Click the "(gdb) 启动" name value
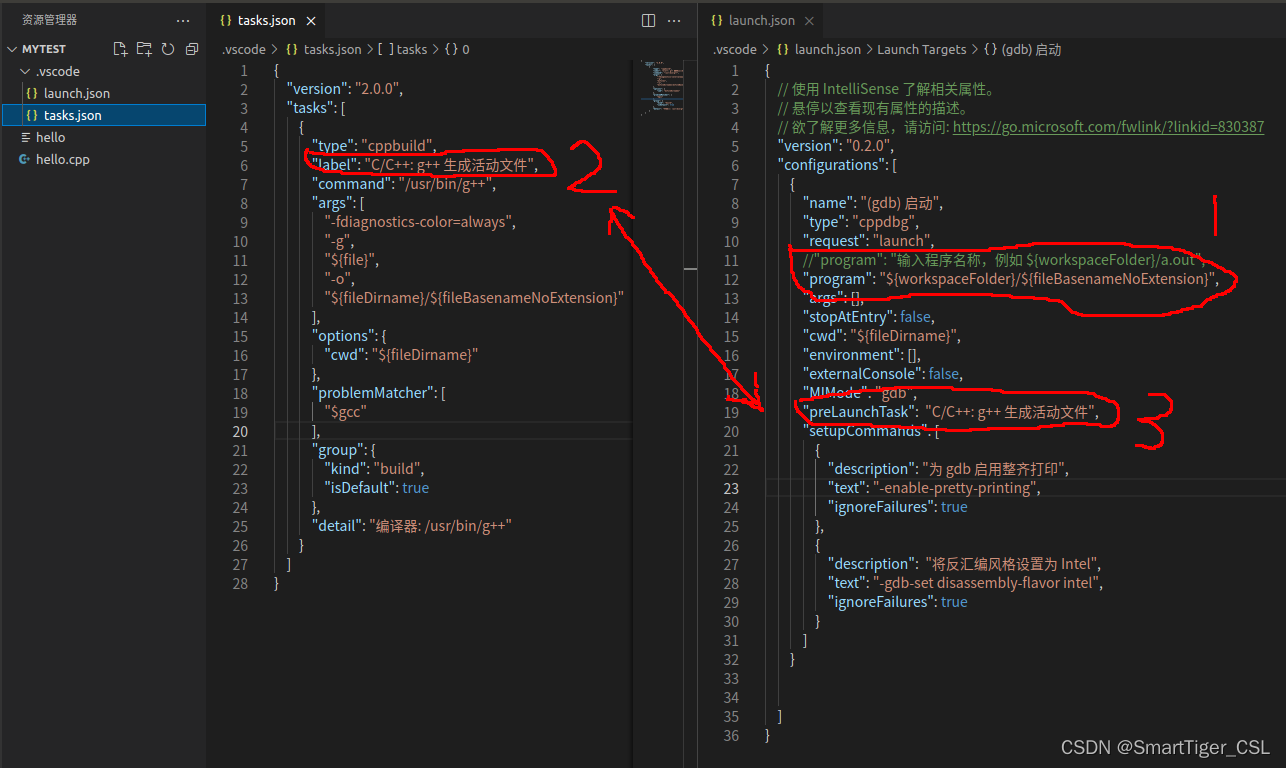This screenshot has height=768, width=1286. click(x=899, y=203)
